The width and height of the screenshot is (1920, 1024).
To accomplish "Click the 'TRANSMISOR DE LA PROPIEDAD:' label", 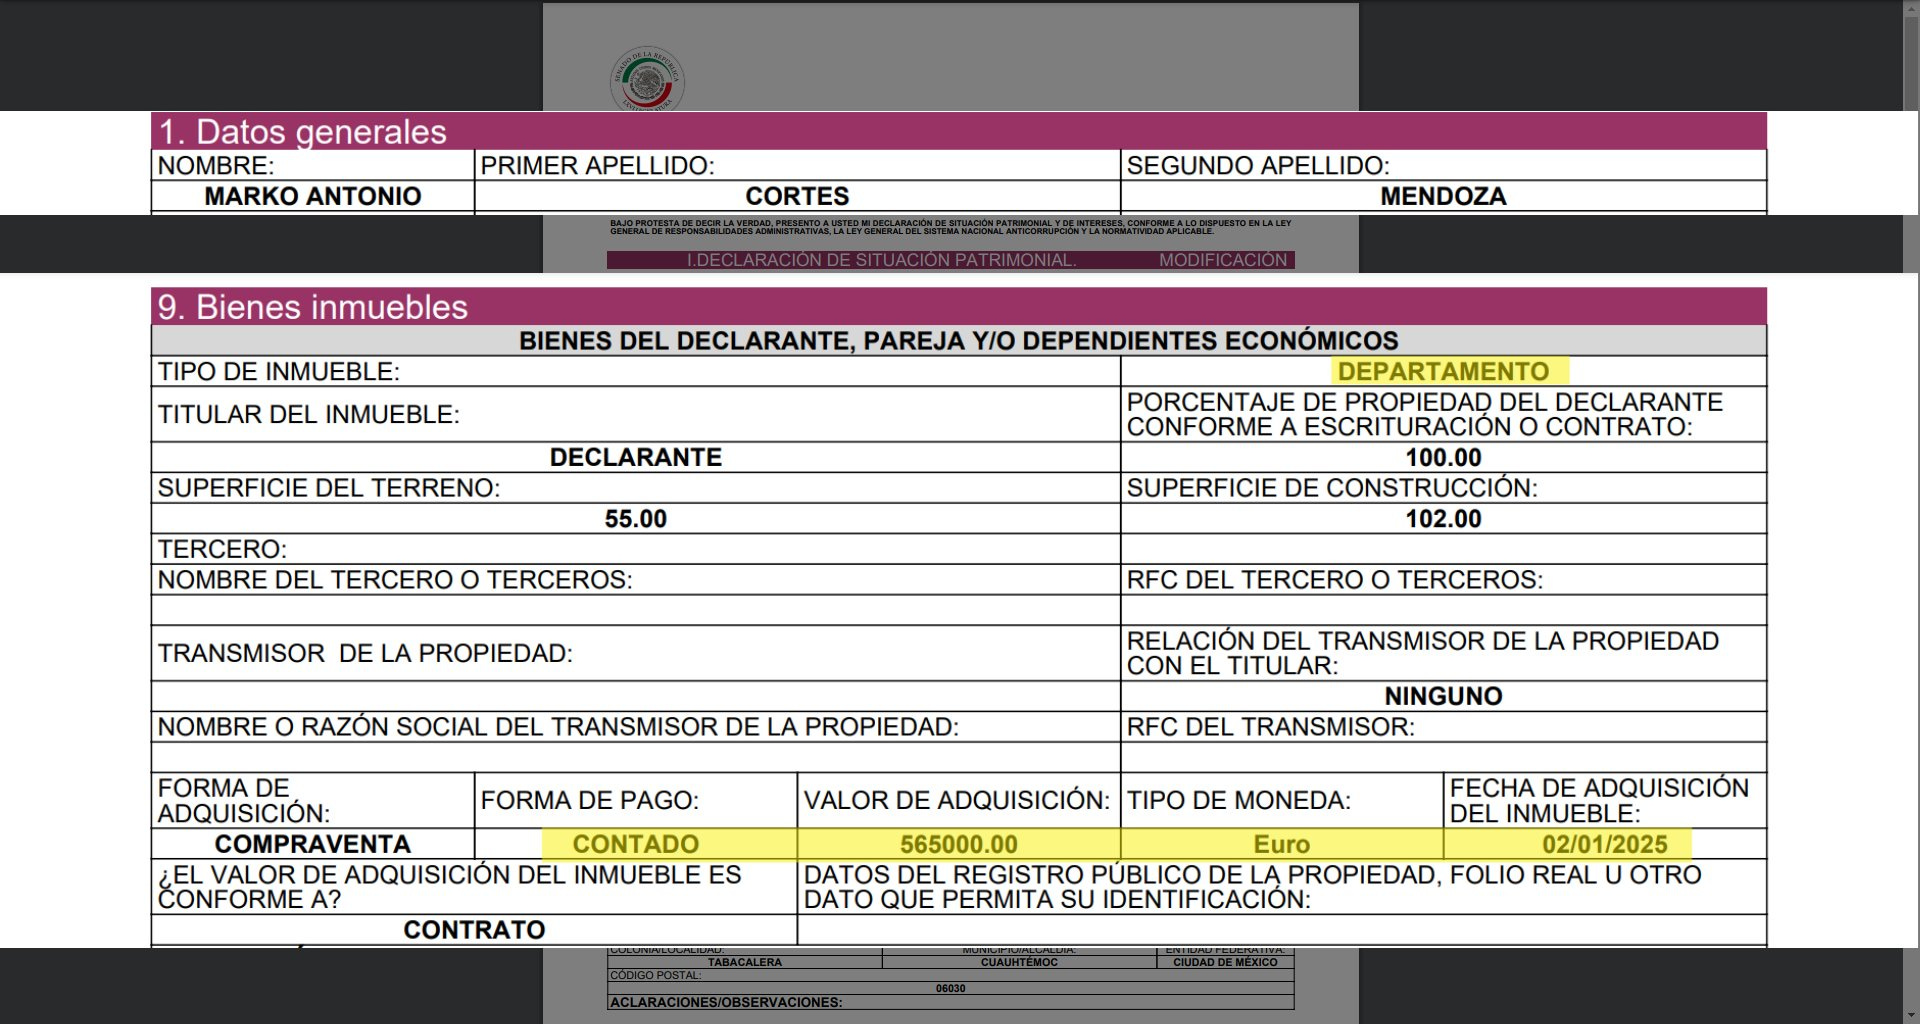I will (x=365, y=653).
